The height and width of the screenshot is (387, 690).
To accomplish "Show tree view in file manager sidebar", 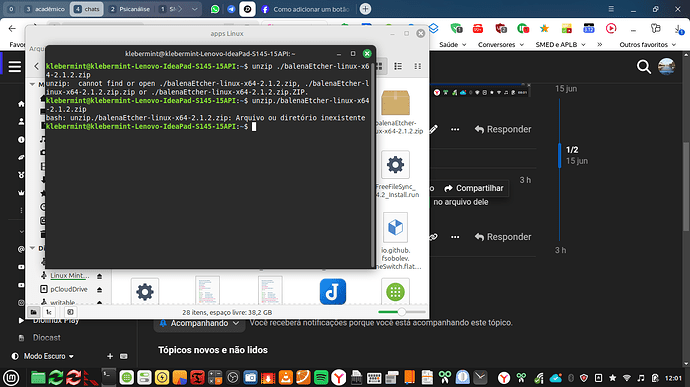I will point(49,312).
